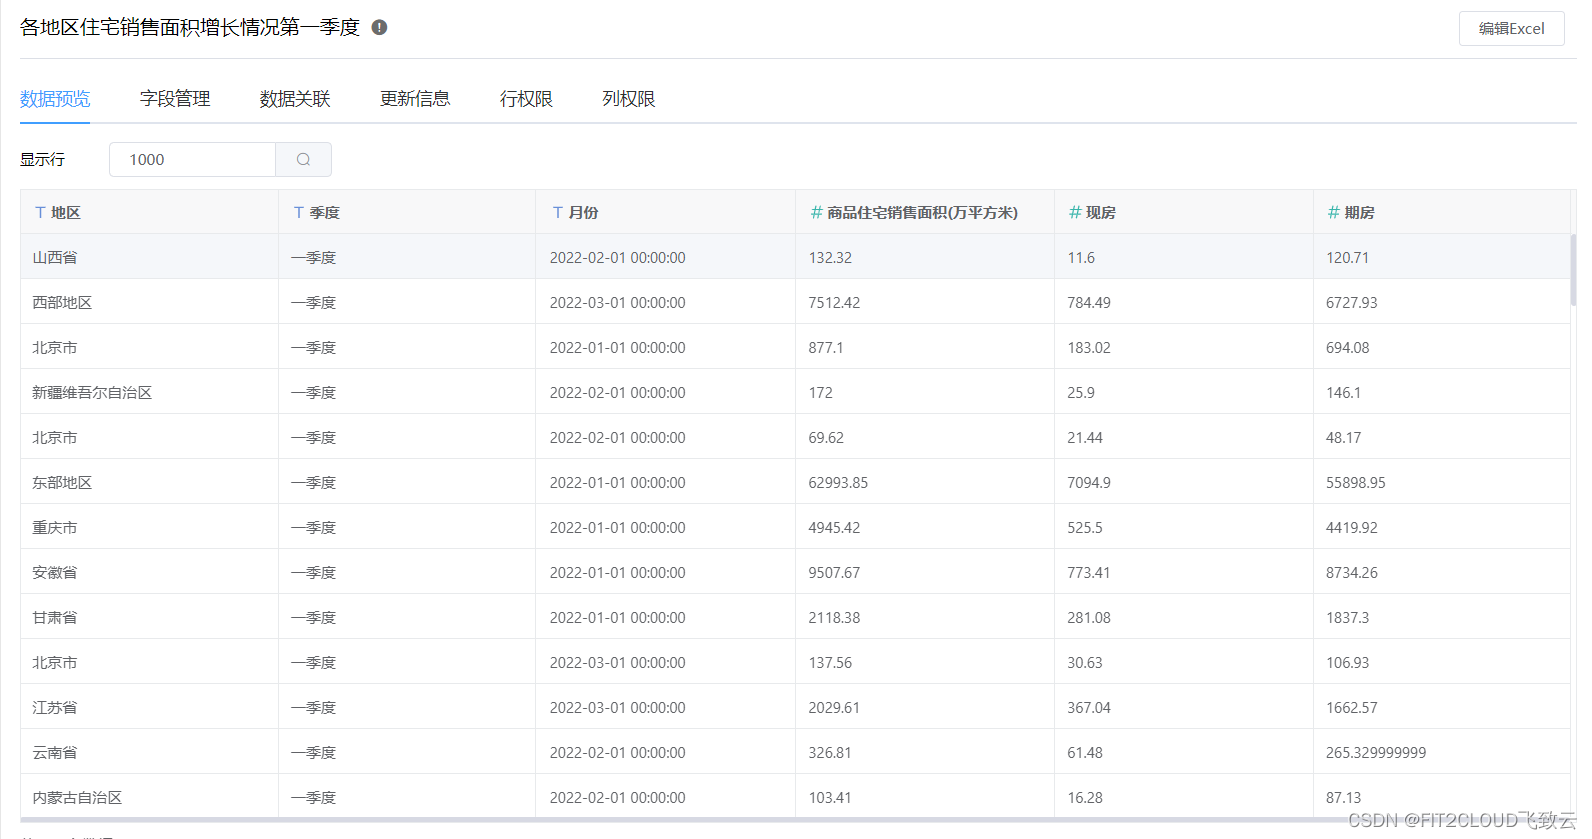This screenshot has width=1592, height=839.
Task: Go to the 数据关联 tab
Action: coord(295,99)
